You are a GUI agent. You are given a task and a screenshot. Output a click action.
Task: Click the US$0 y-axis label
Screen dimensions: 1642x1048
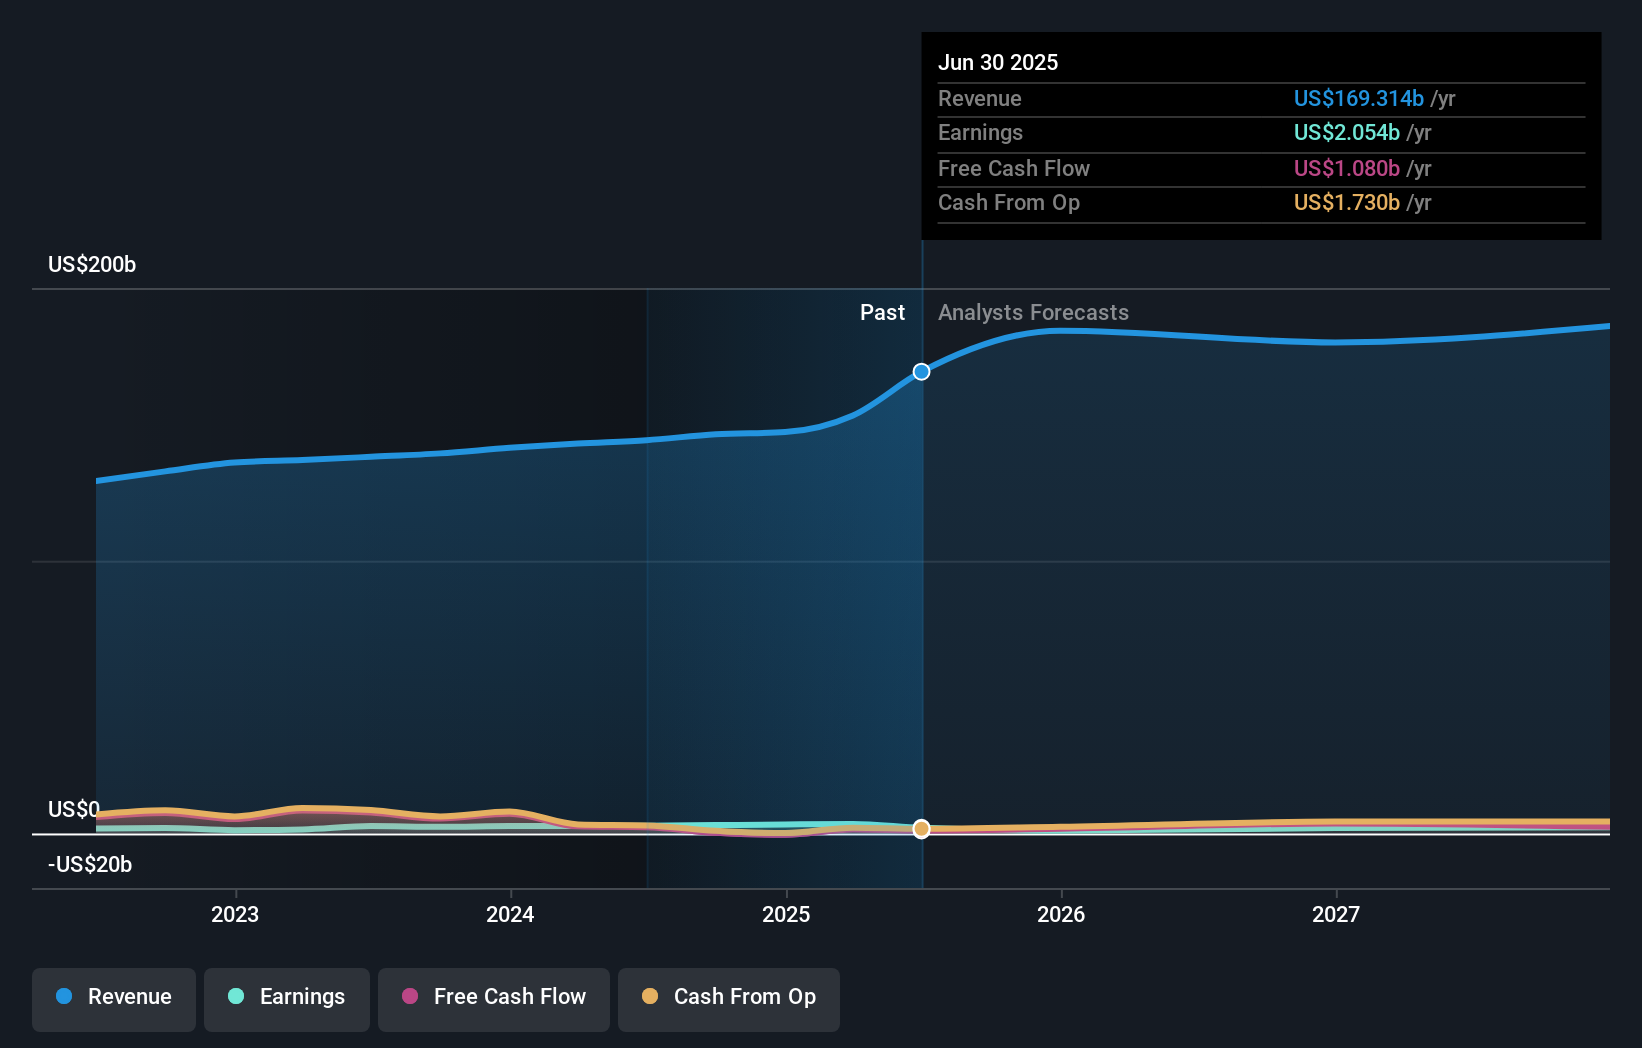pyautogui.click(x=74, y=809)
